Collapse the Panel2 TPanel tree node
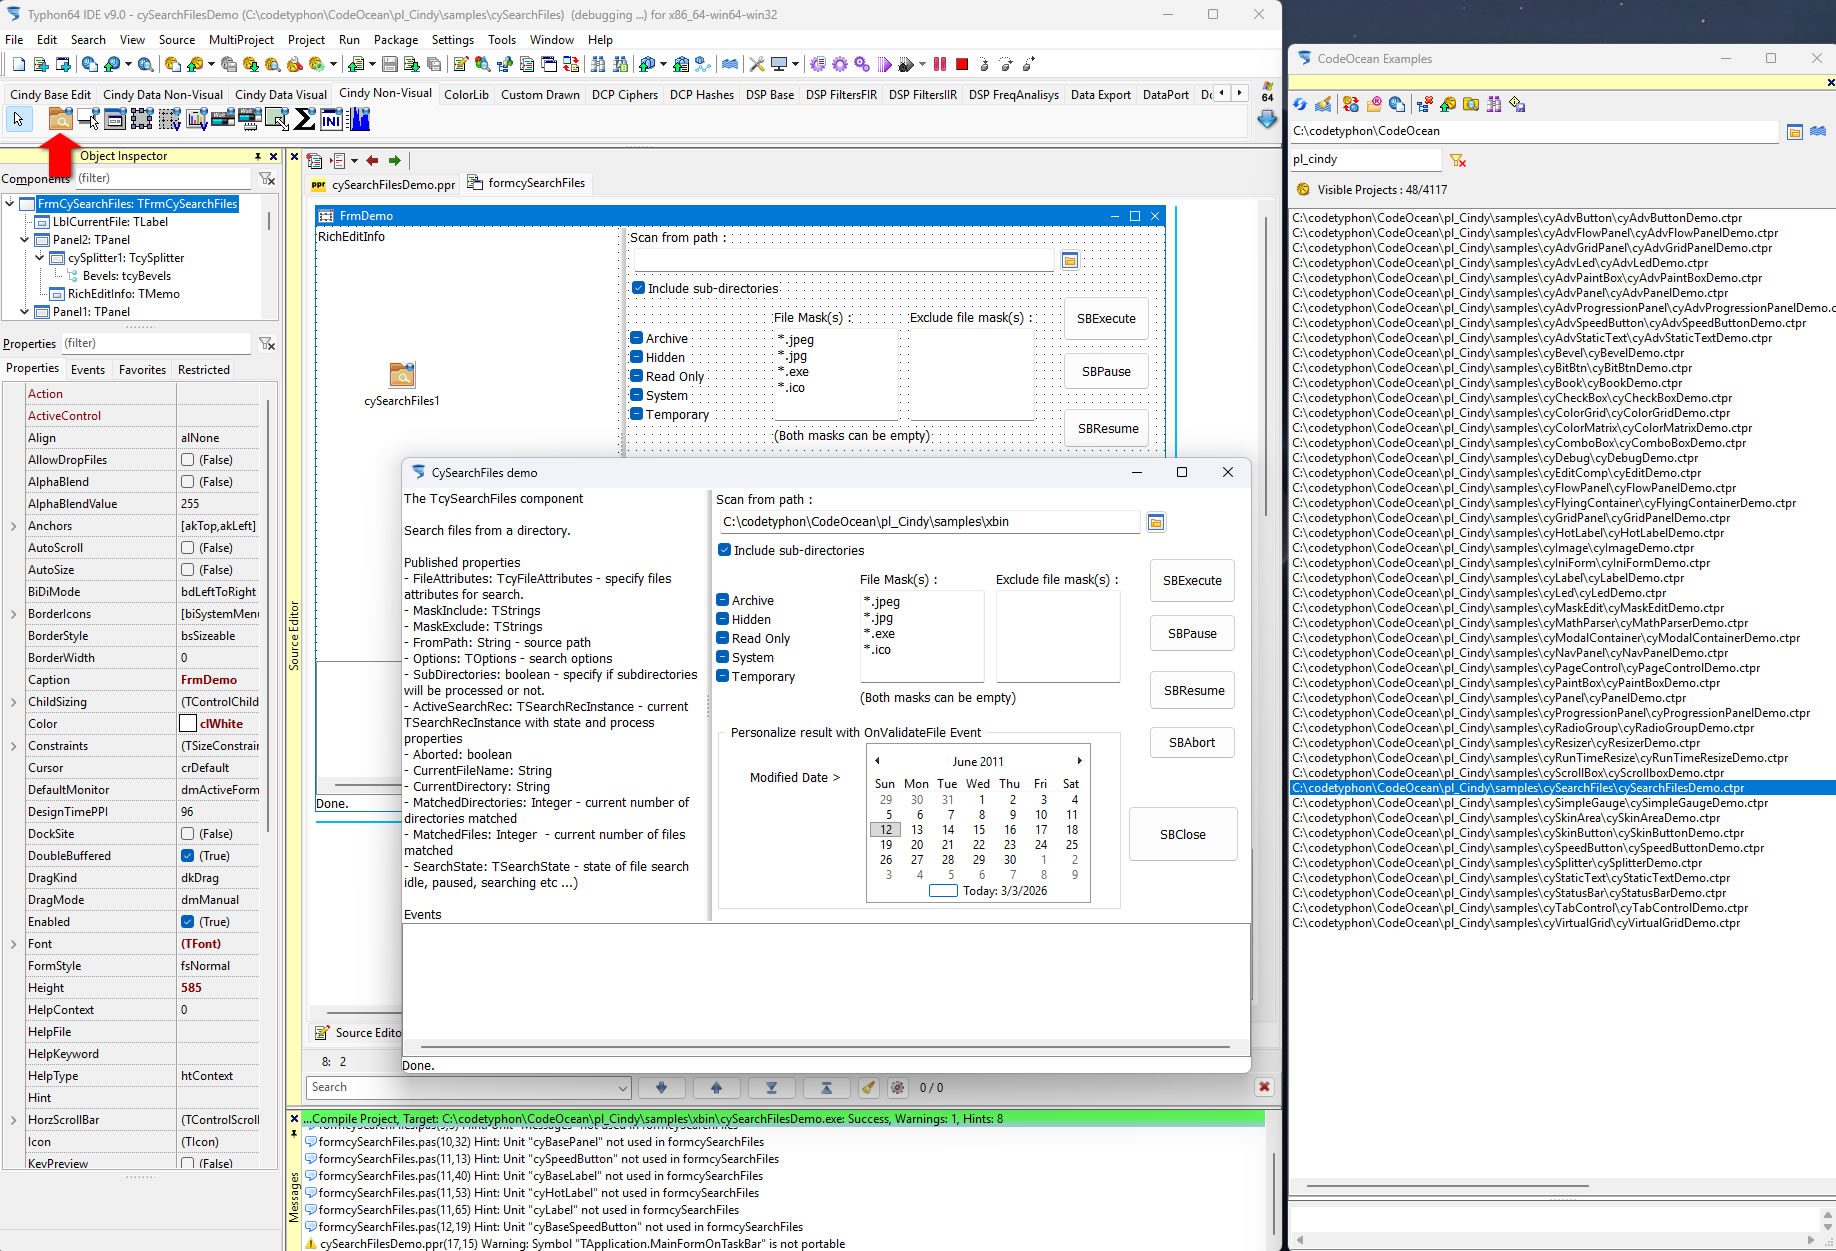The width and height of the screenshot is (1836, 1251). click(x=25, y=240)
